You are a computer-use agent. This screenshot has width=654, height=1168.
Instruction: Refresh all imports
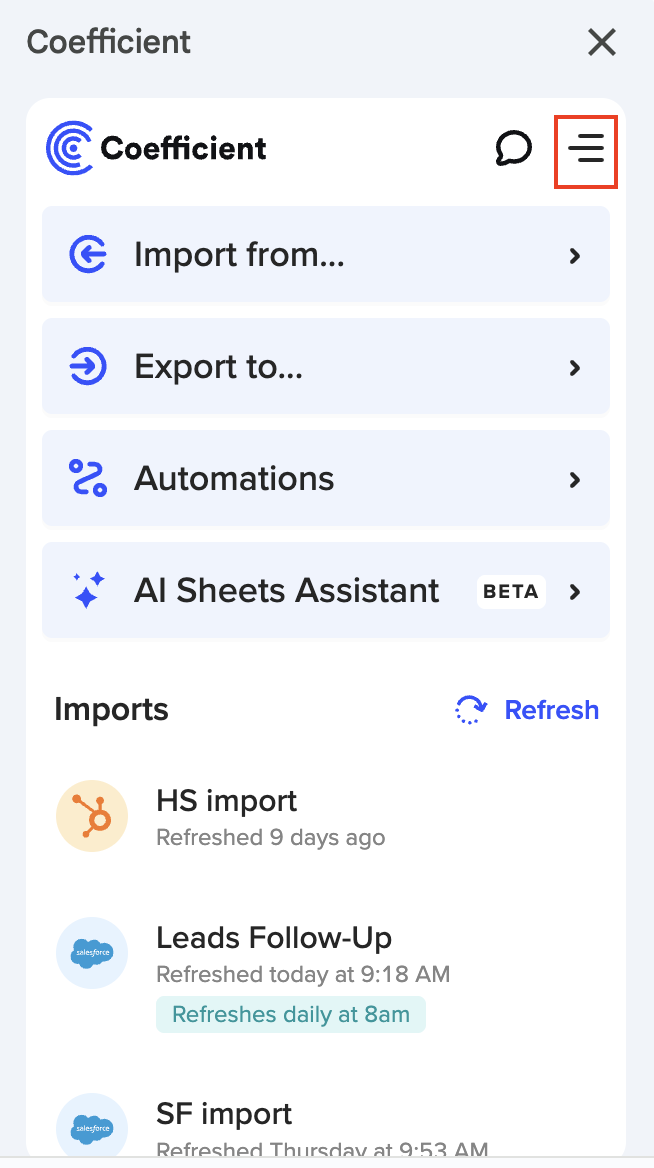tap(527, 710)
